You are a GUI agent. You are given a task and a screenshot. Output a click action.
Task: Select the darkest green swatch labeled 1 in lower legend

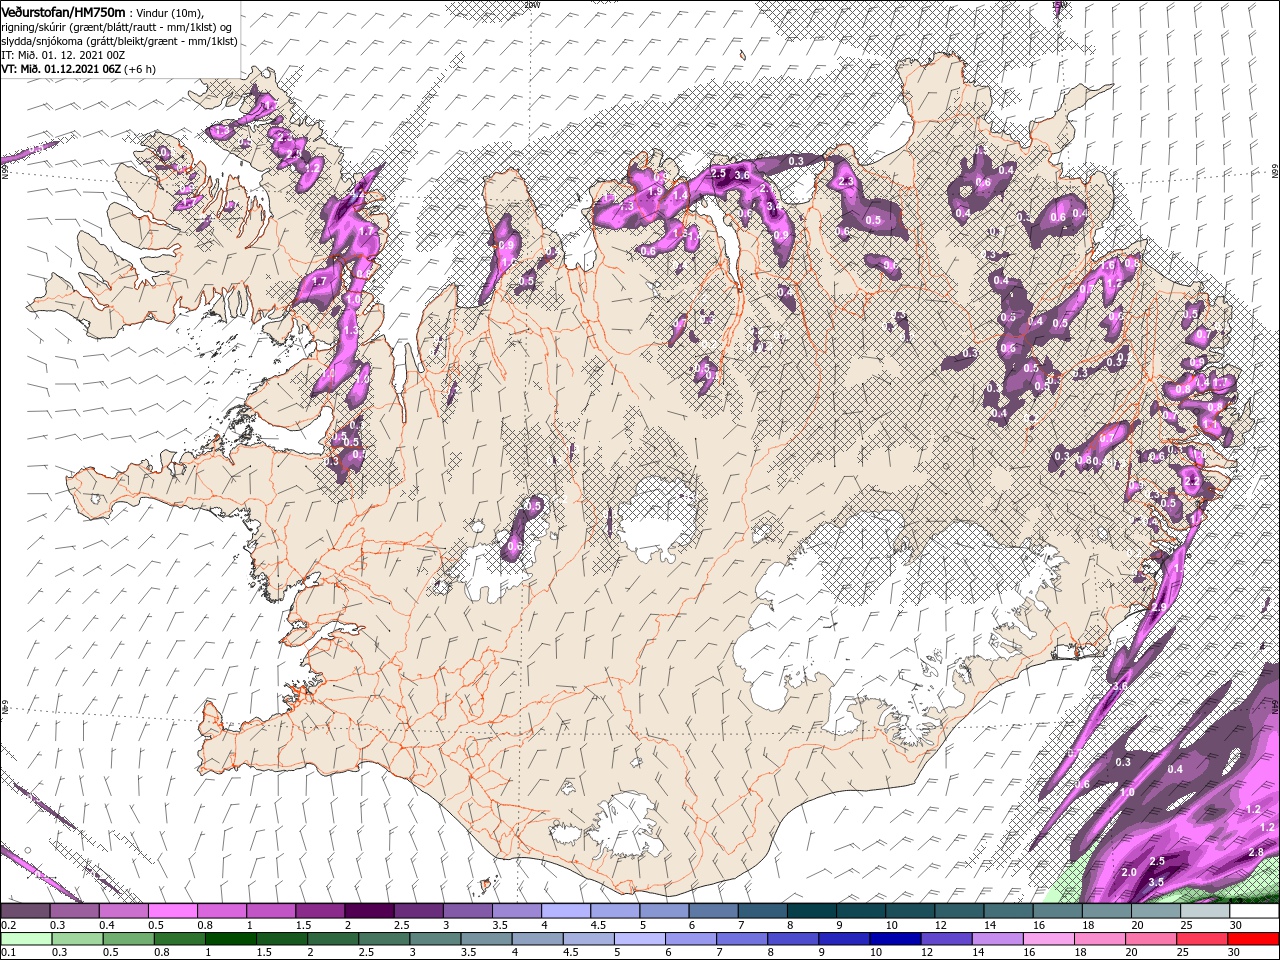pyautogui.click(x=230, y=939)
